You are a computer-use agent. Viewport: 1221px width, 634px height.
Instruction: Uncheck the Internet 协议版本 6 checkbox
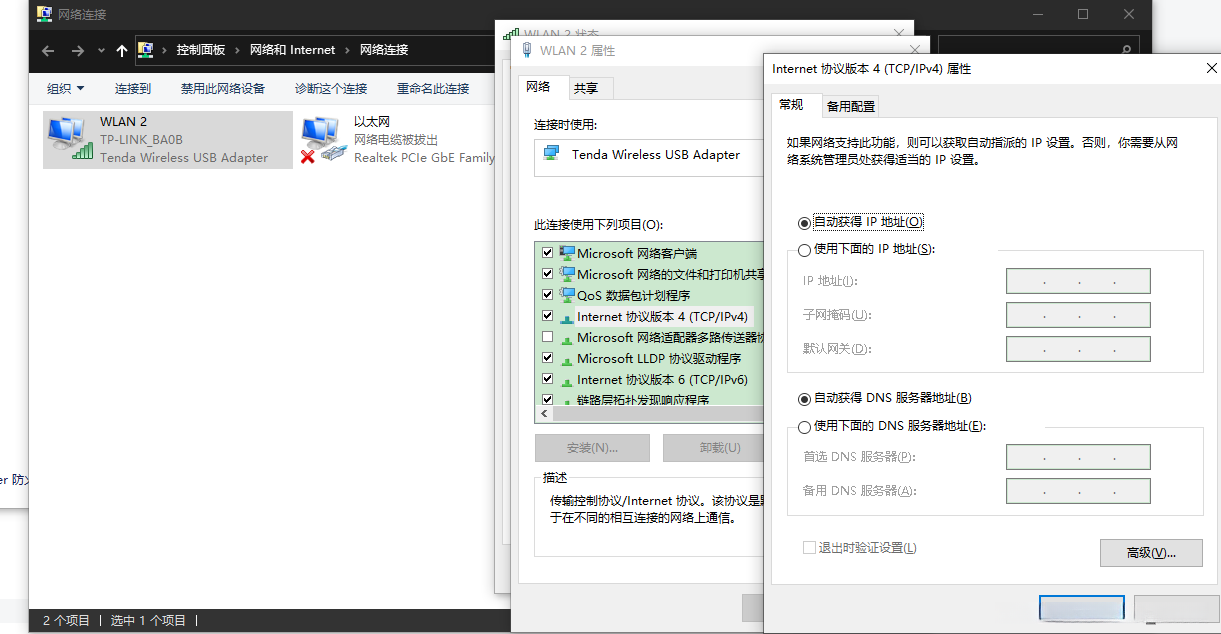pos(547,379)
